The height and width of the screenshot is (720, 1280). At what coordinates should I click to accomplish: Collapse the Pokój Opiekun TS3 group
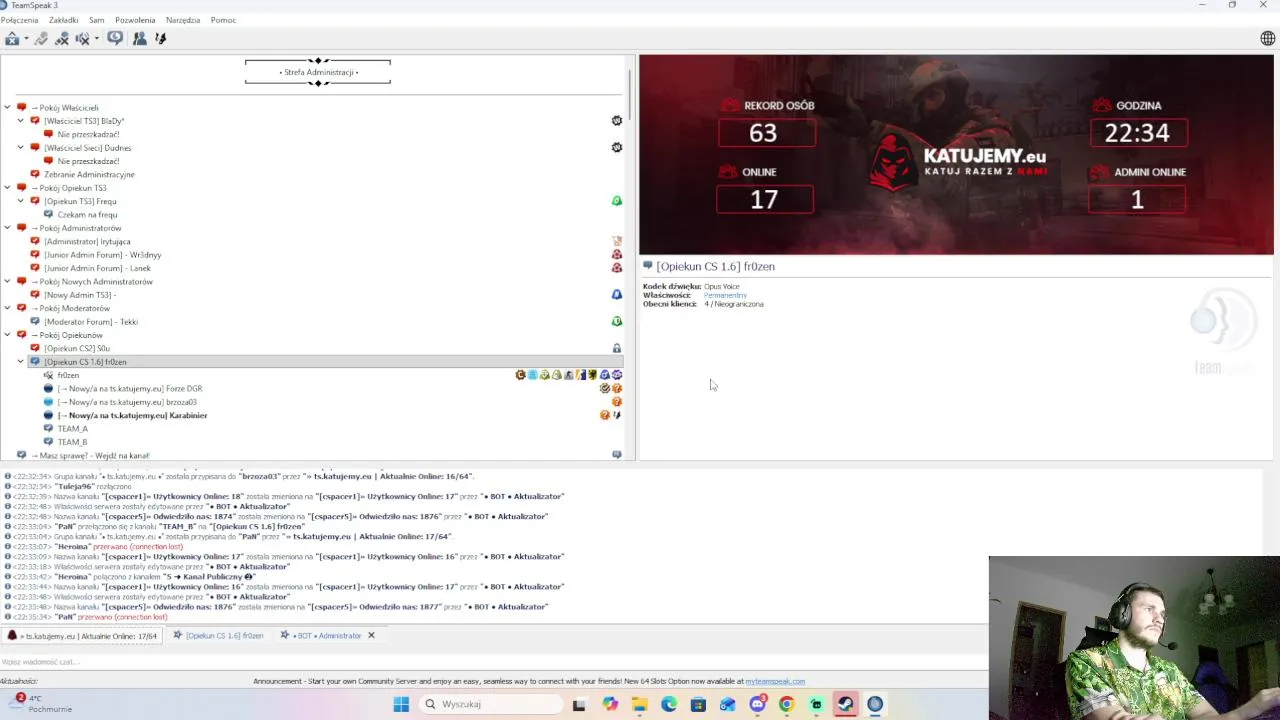pos(7,188)
